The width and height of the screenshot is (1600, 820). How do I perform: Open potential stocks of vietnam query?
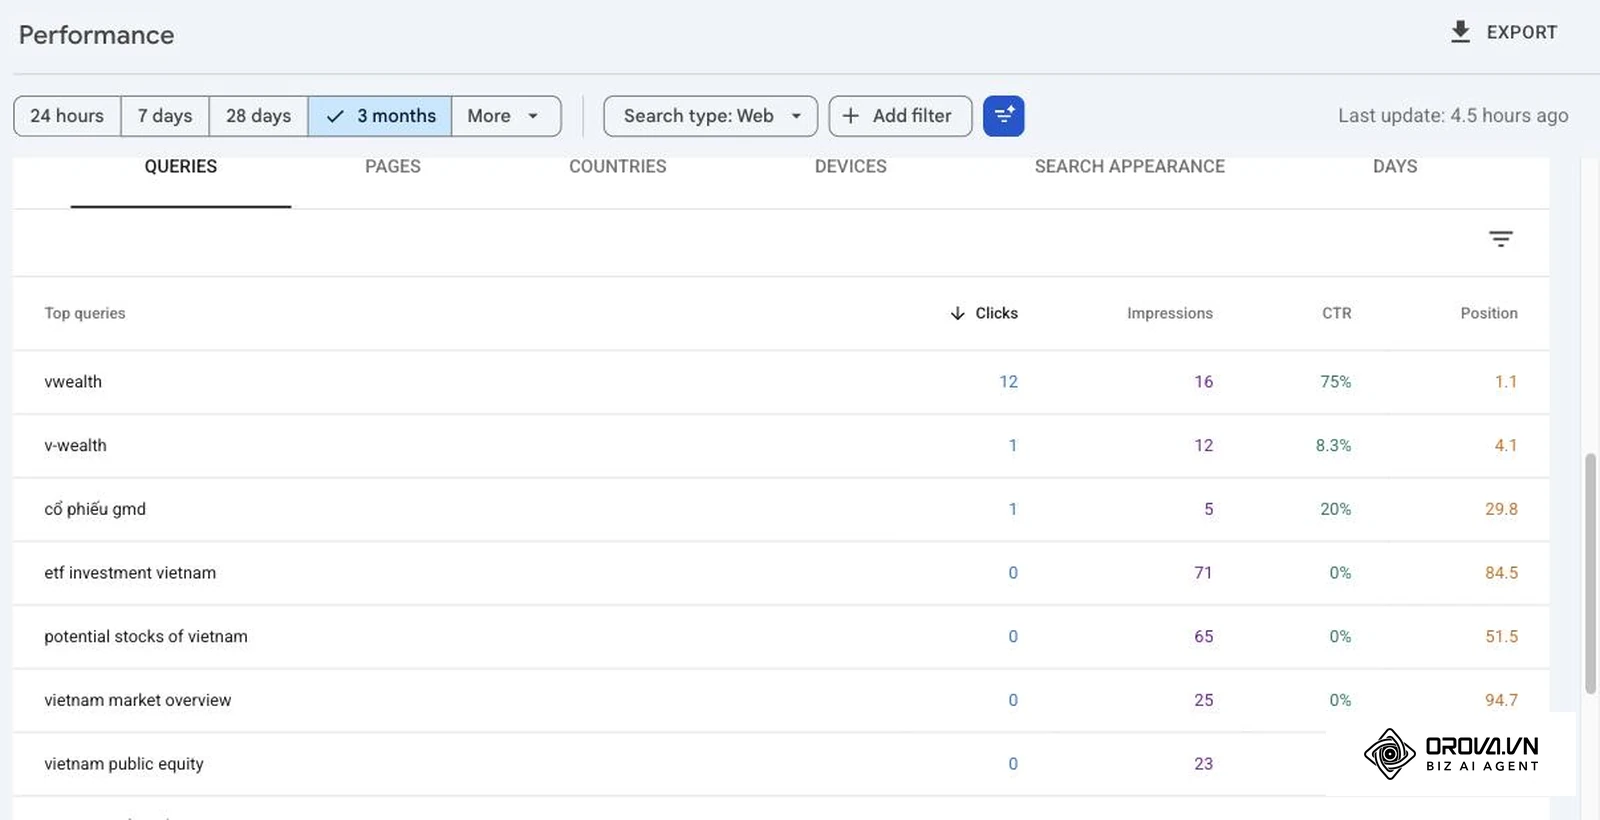point(146,637)
